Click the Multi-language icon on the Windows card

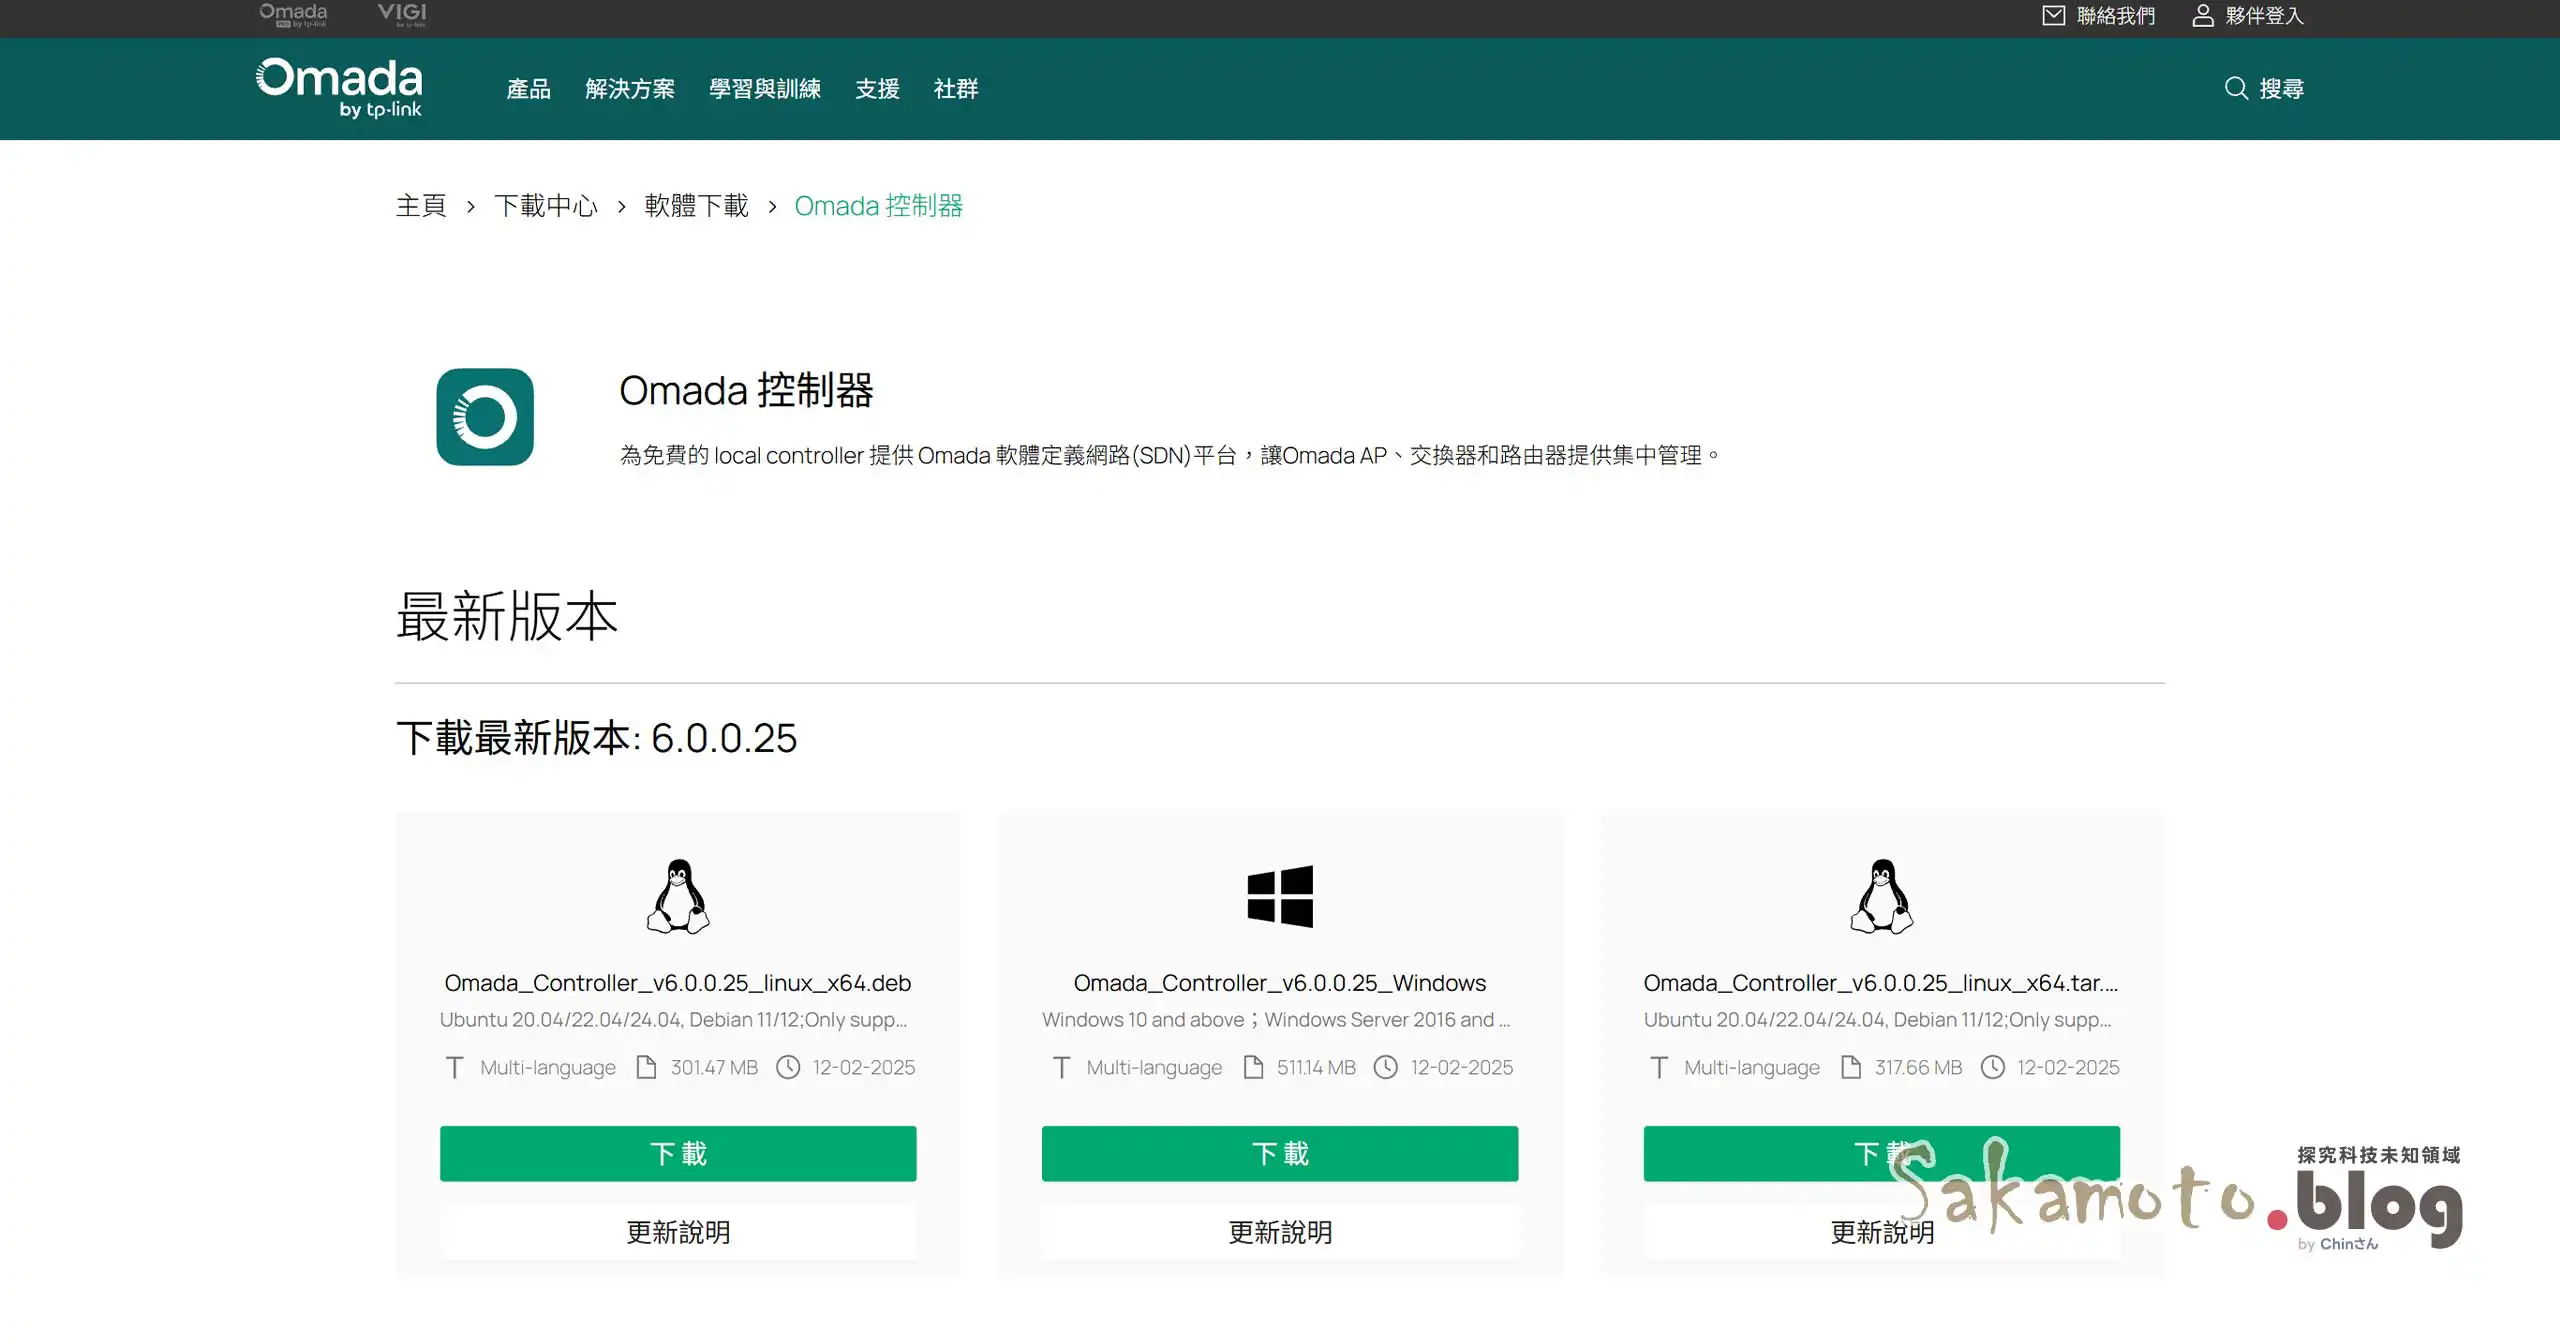[1062, 1067]
